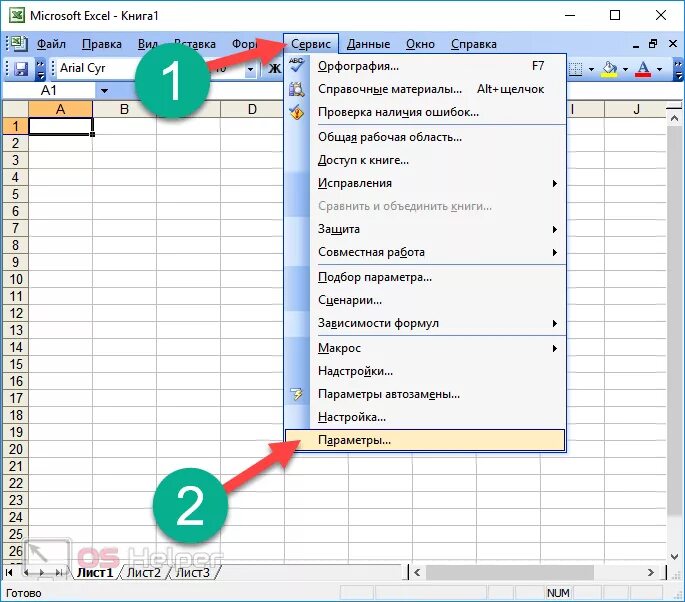Choose Справочные материалы... entry
This screenshot has height=602, width=685.
click(425, 89)
